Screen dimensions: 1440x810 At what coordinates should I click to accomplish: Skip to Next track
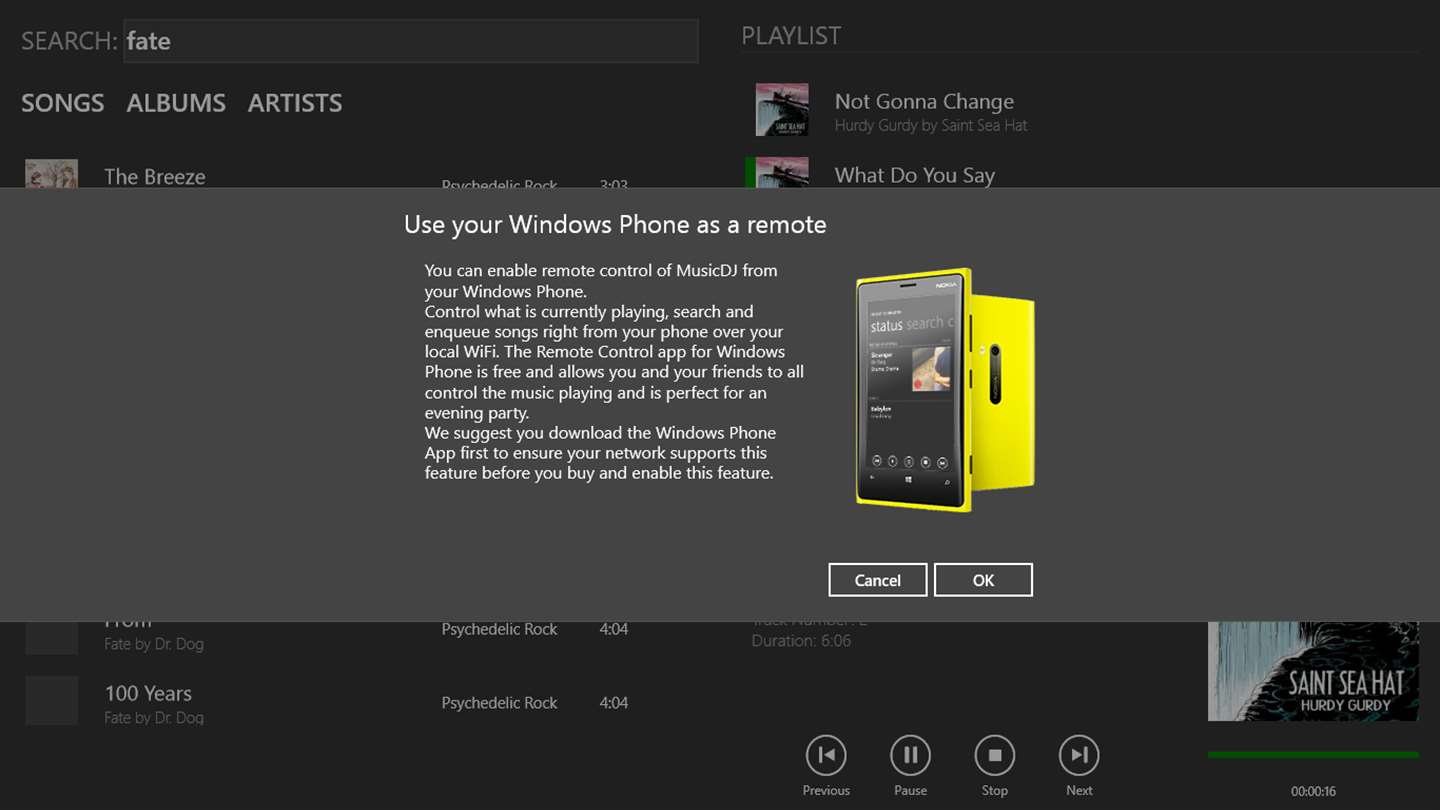(x=1079, y=755)
